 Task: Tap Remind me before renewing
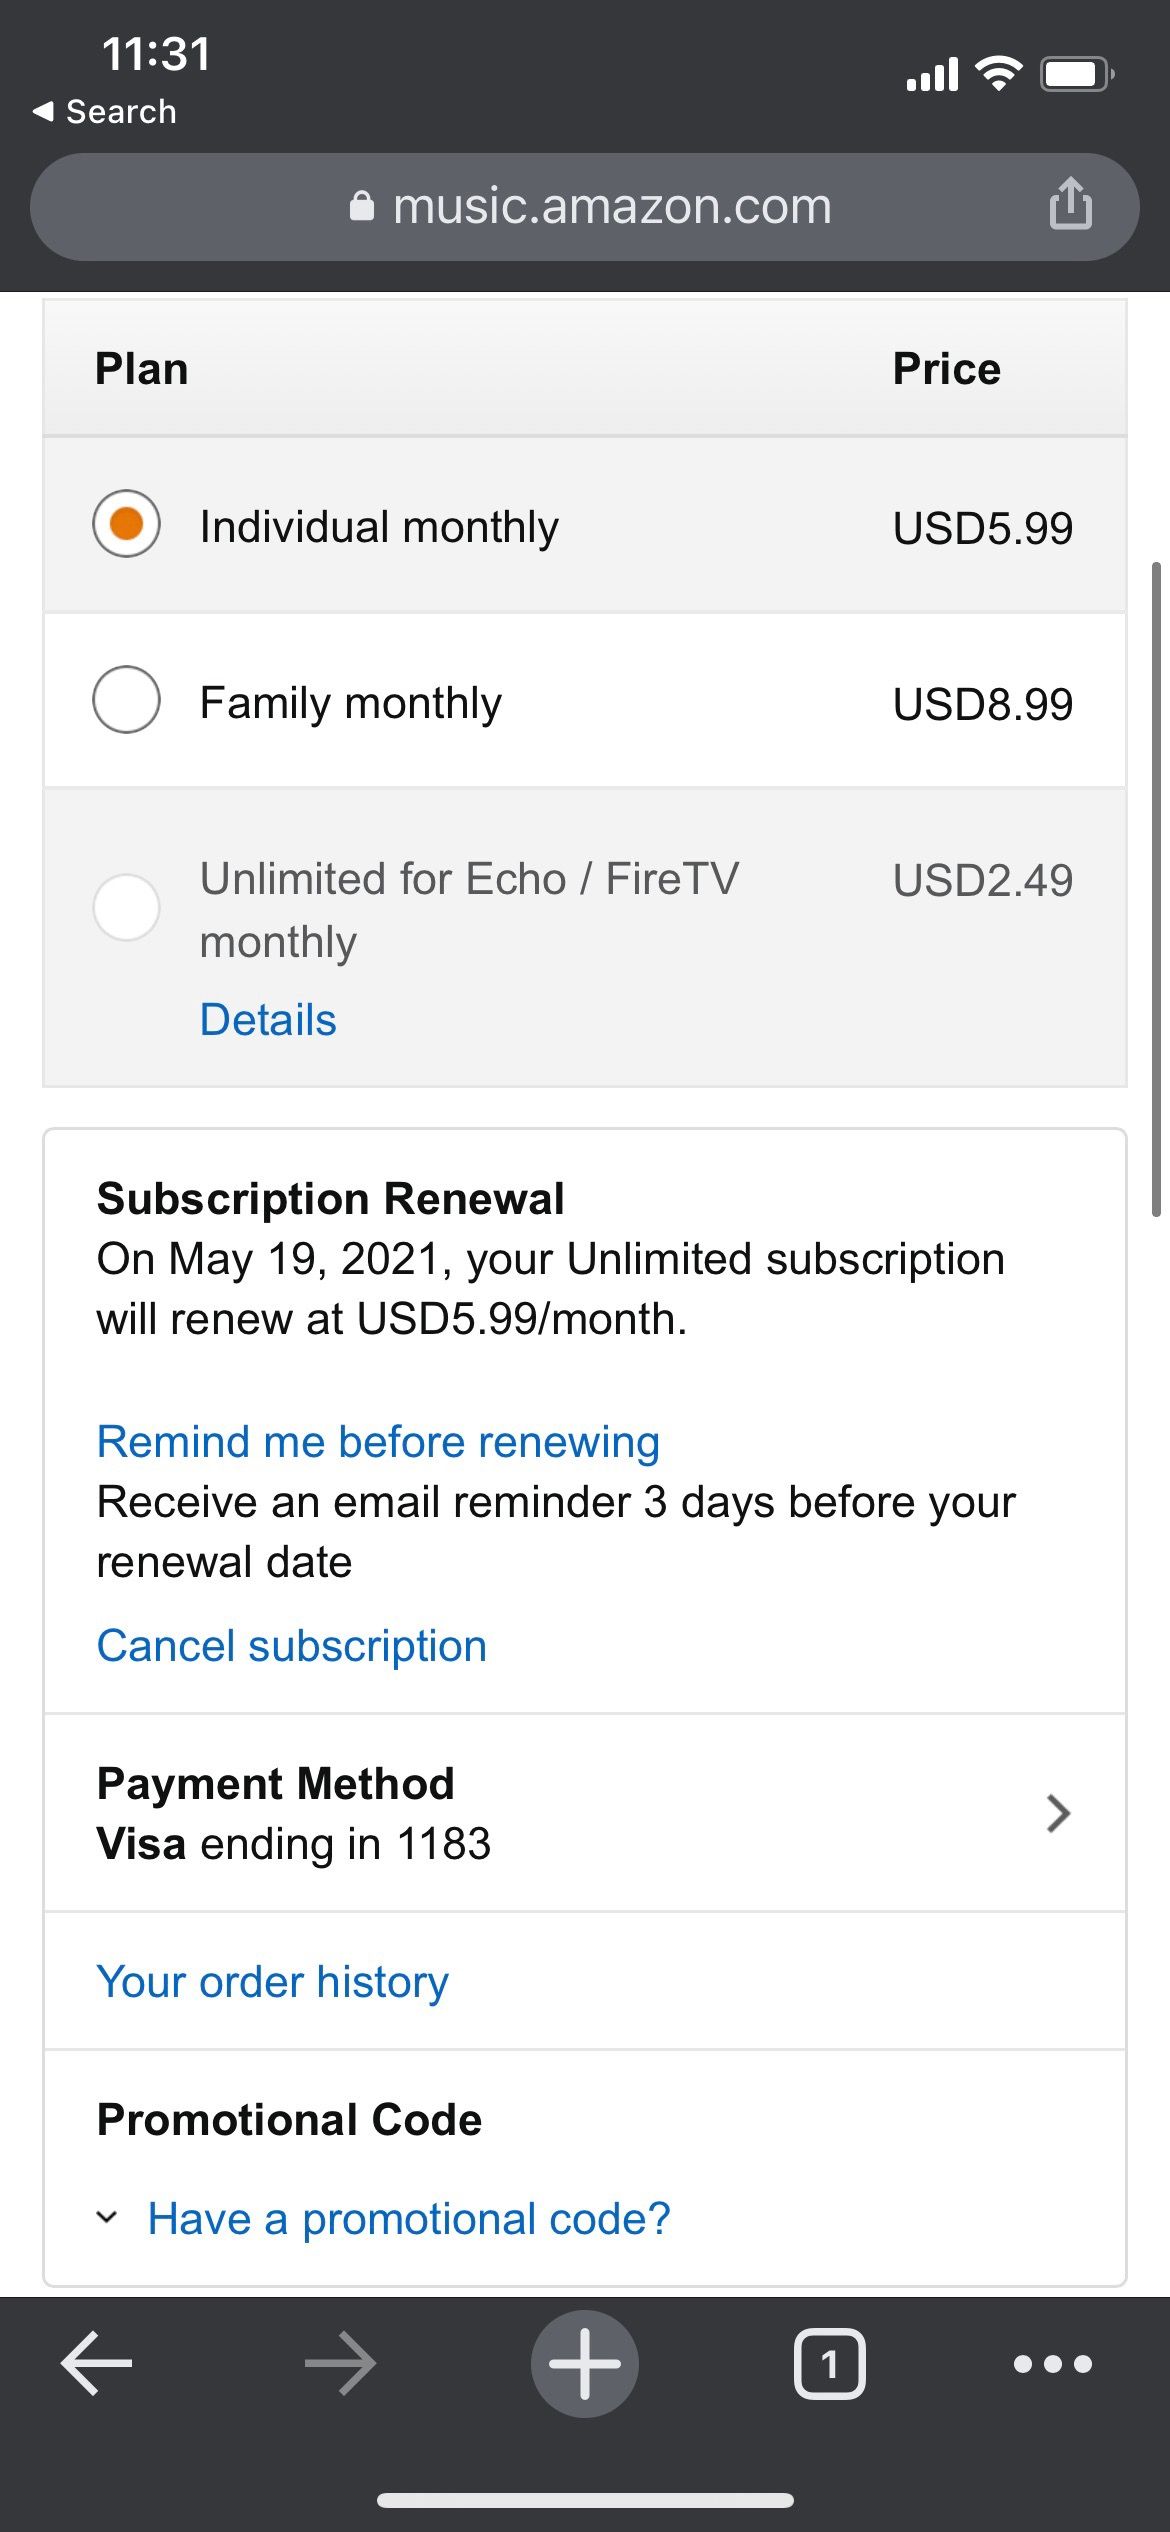click(x=378, y=1440)
